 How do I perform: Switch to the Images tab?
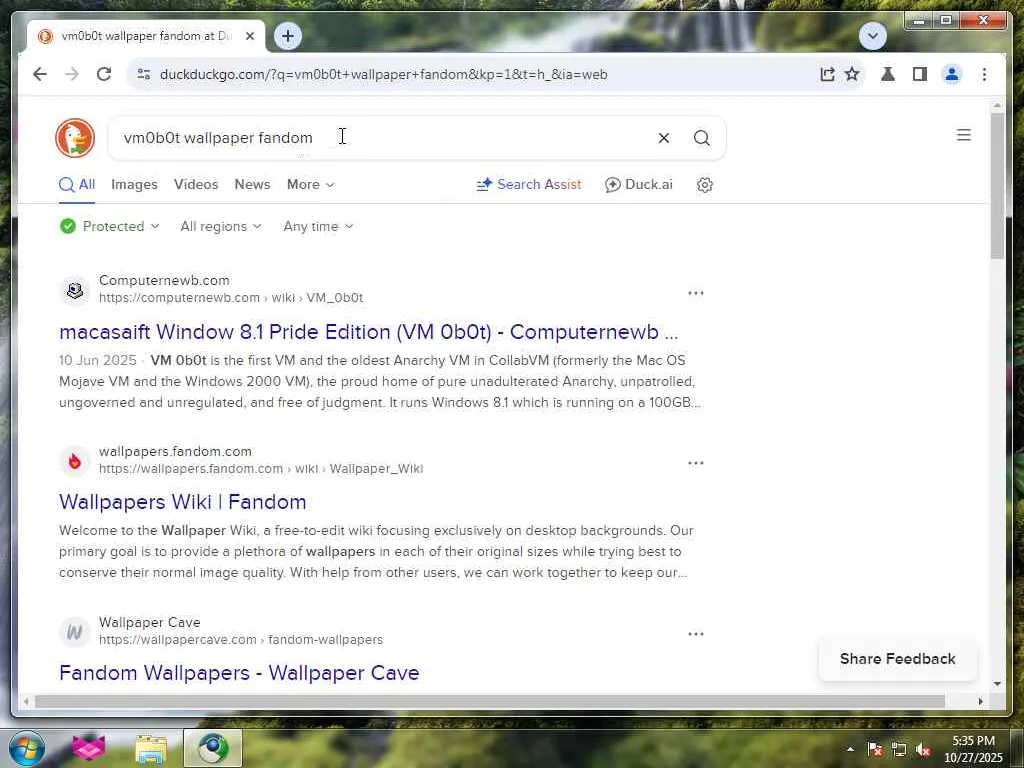(x=134, y=185)
